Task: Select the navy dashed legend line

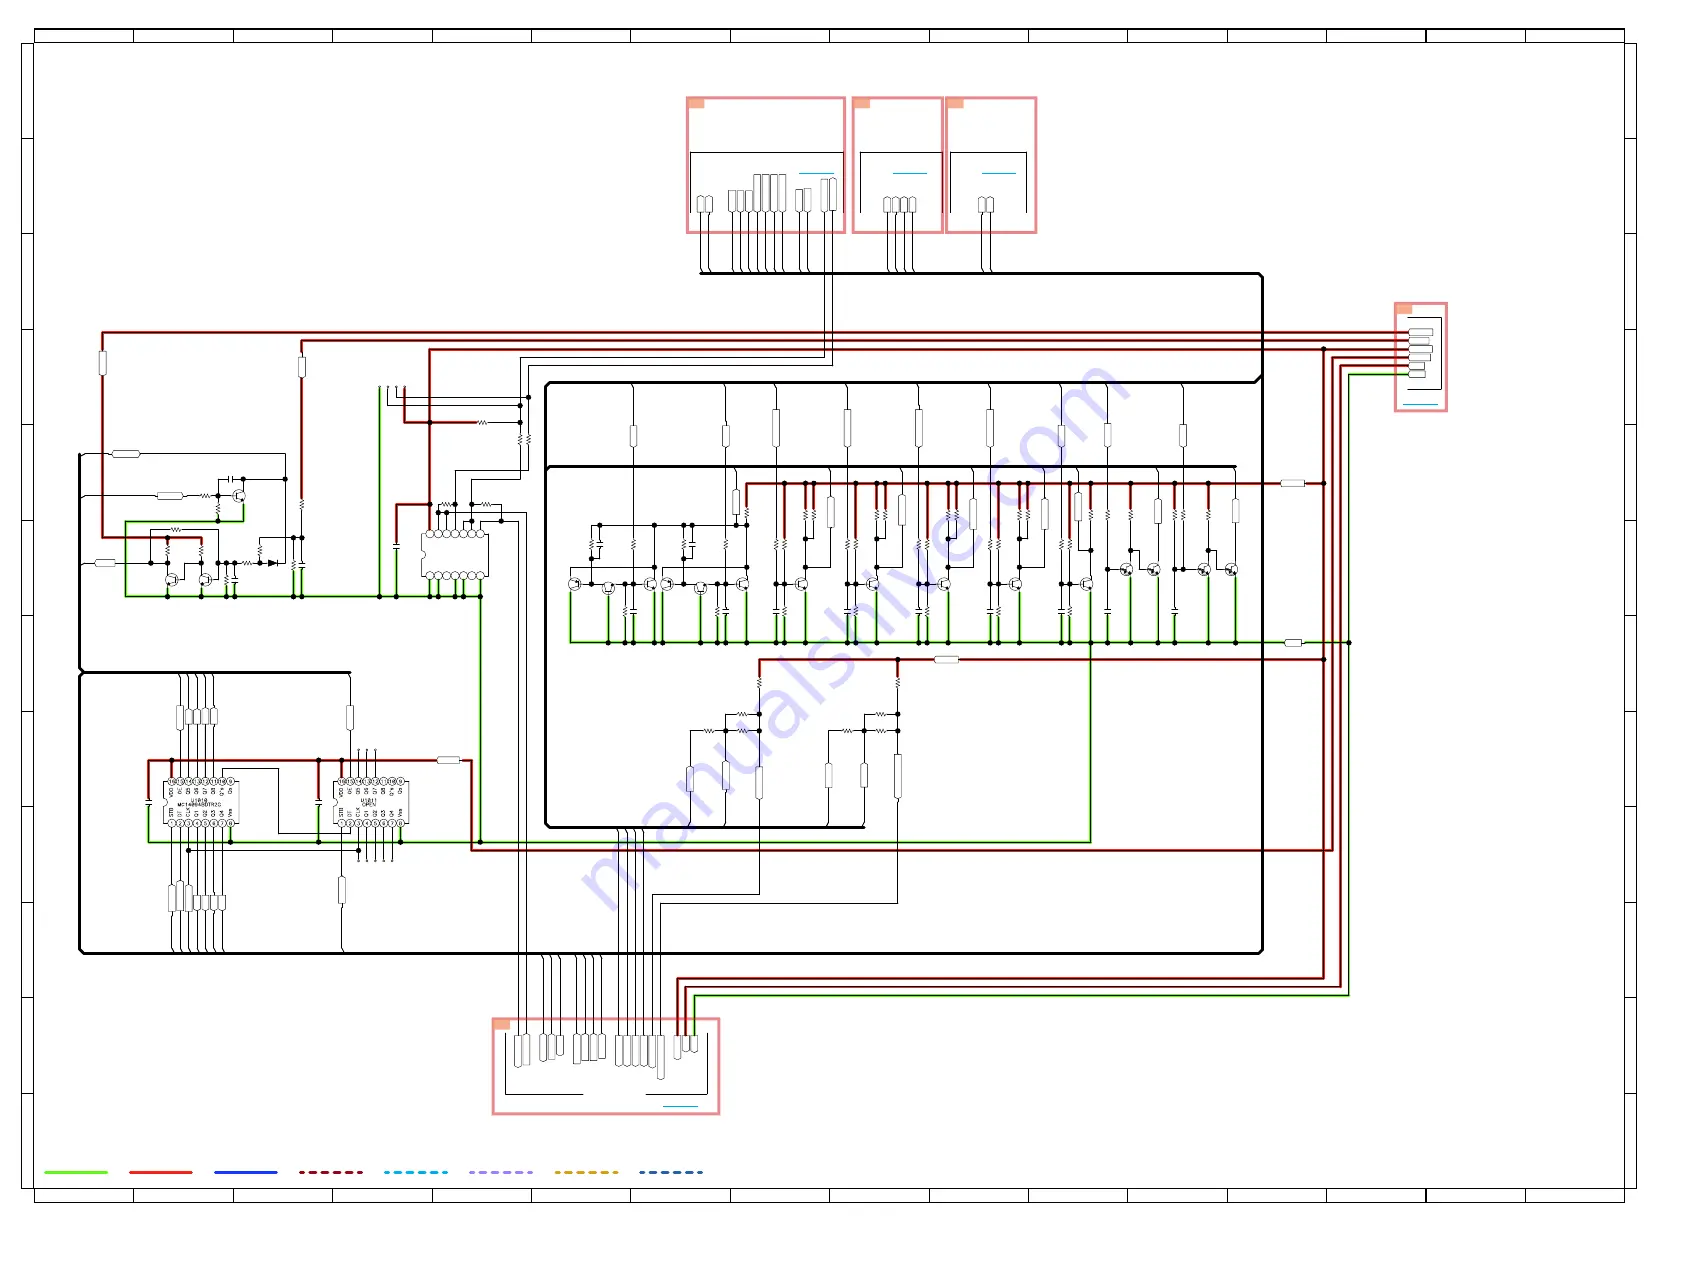Action: [x=671, y=1172]
